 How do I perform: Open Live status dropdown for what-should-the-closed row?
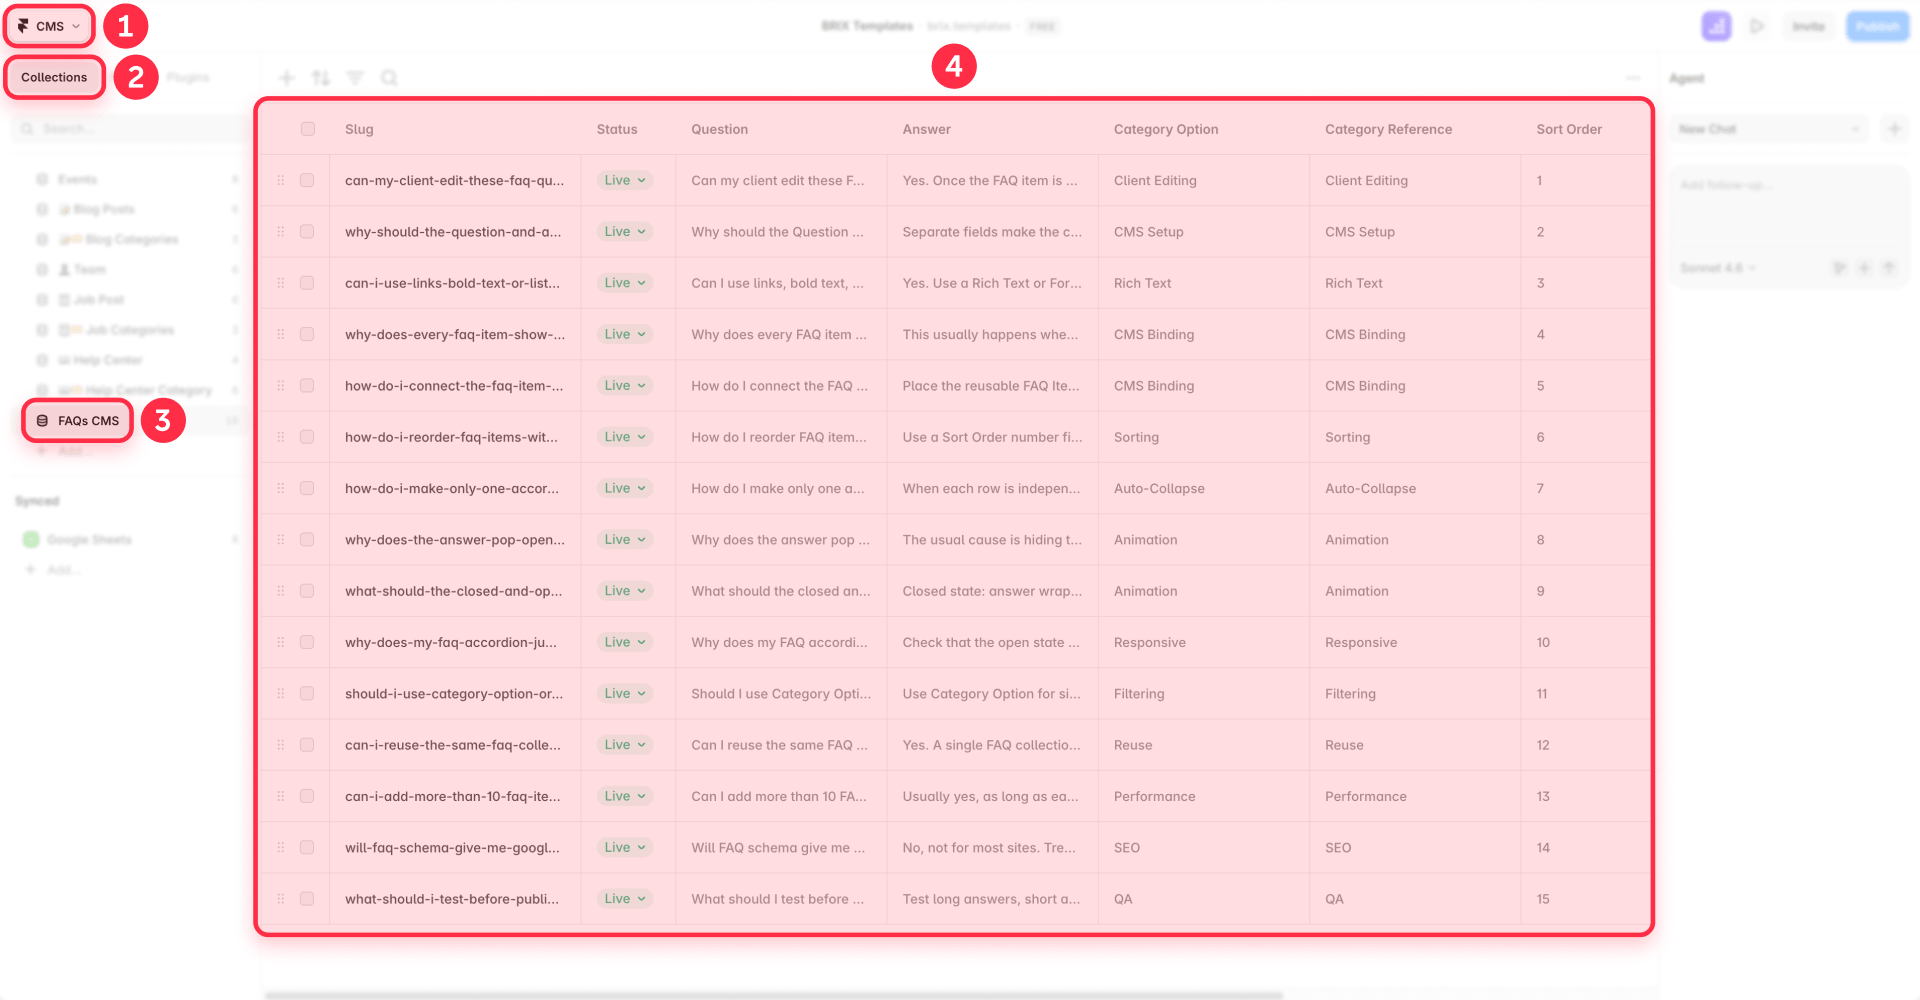[x=625, y=591]
